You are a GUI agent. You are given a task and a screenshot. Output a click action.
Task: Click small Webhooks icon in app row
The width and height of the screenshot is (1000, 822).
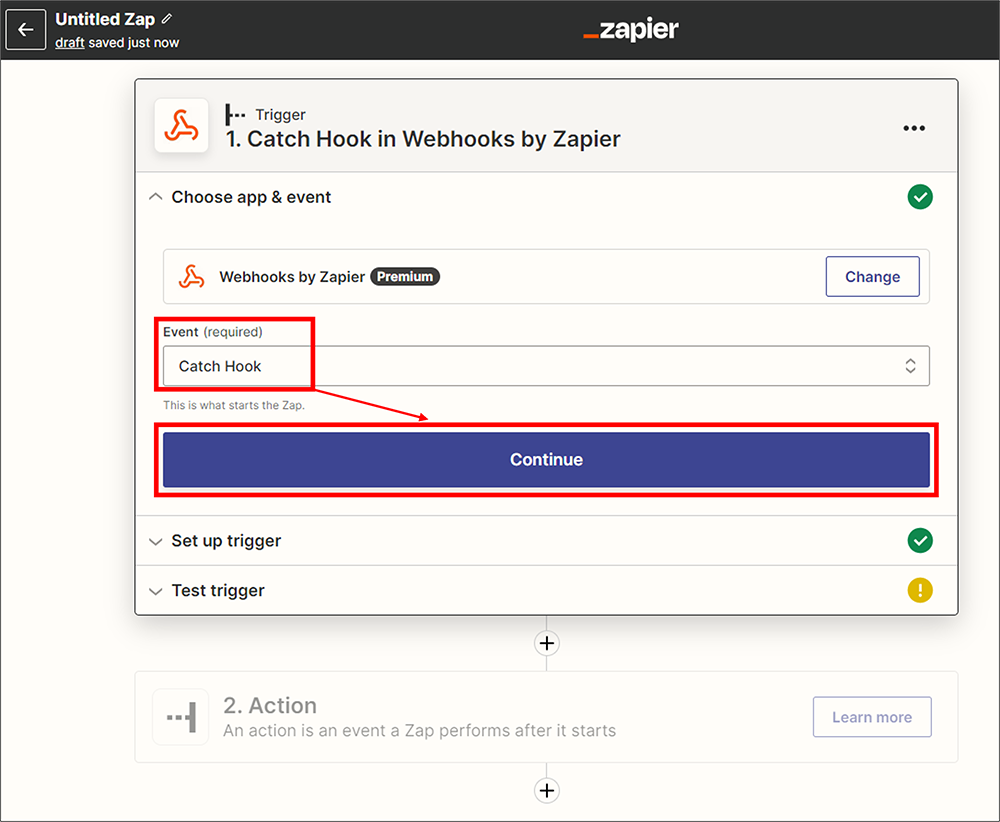tap(191, 277)
